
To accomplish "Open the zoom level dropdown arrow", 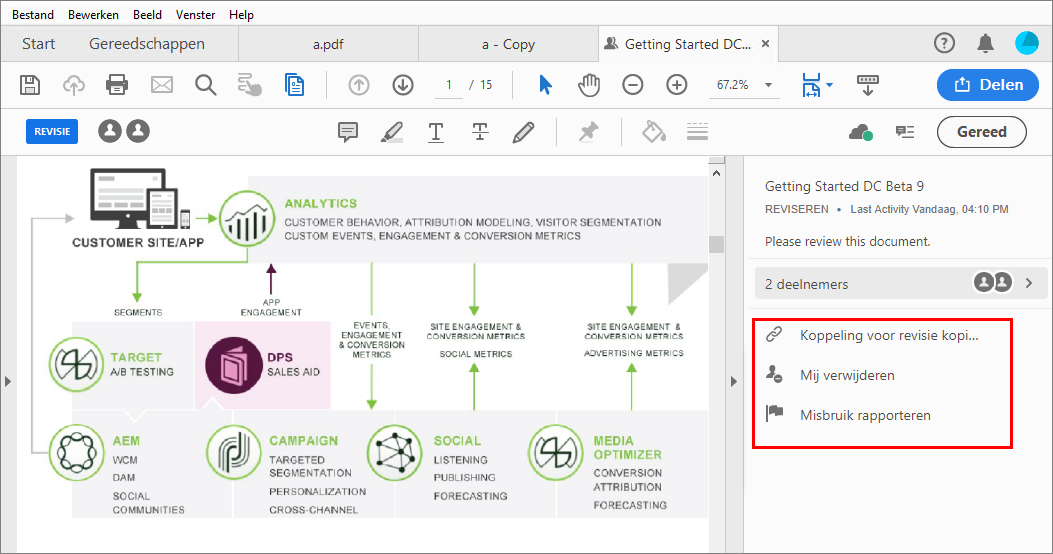I will (x=768, y=85).
